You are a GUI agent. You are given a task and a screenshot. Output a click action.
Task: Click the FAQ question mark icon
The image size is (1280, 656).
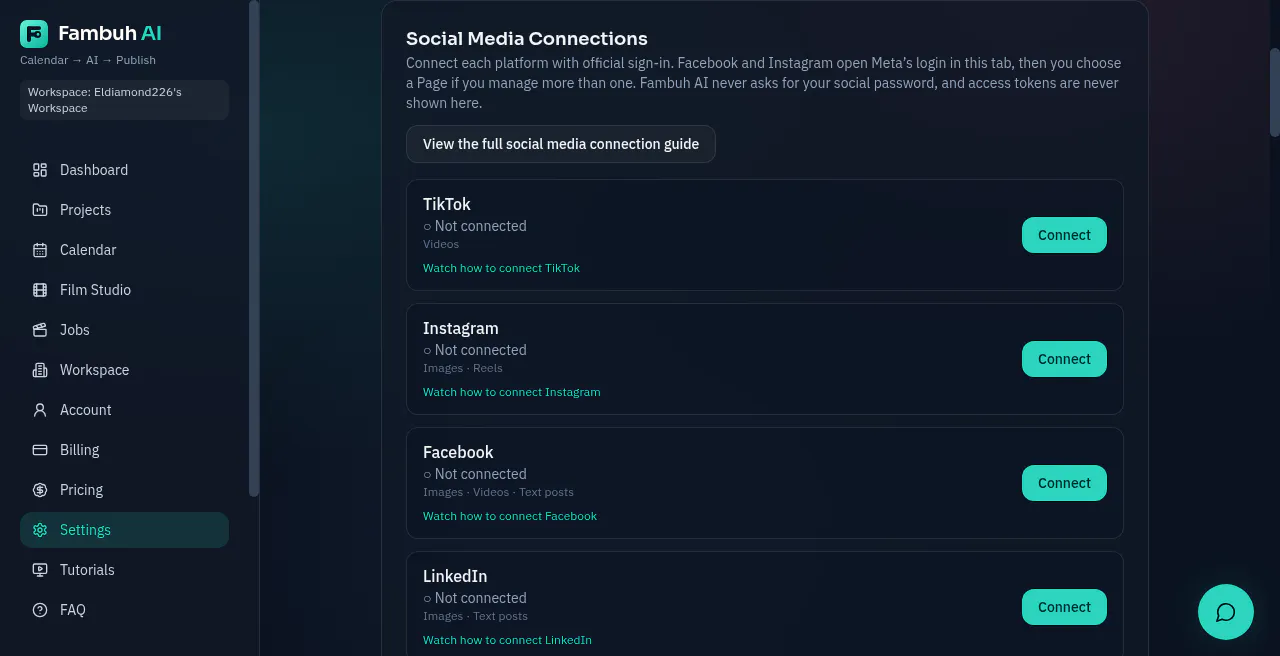point(40,610)
